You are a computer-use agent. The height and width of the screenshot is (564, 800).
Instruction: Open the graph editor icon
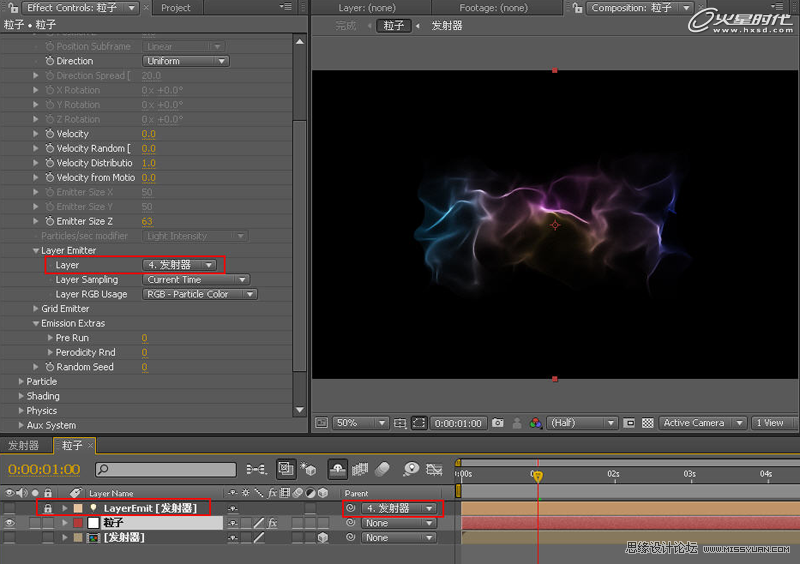pyautogui.click(x=434, y=469)
